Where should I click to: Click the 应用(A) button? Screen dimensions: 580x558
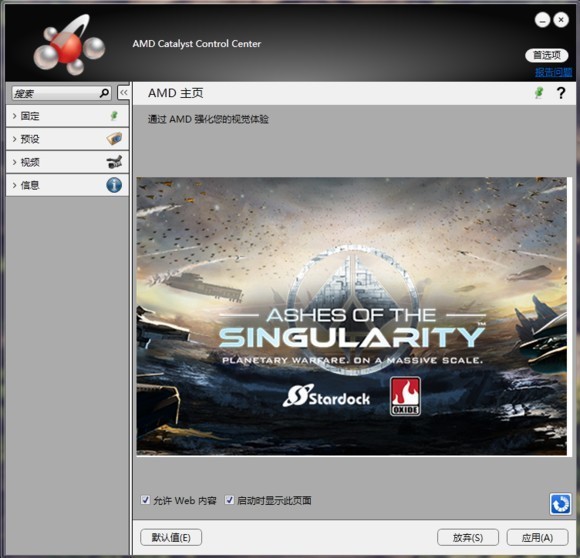pos(537,537)
